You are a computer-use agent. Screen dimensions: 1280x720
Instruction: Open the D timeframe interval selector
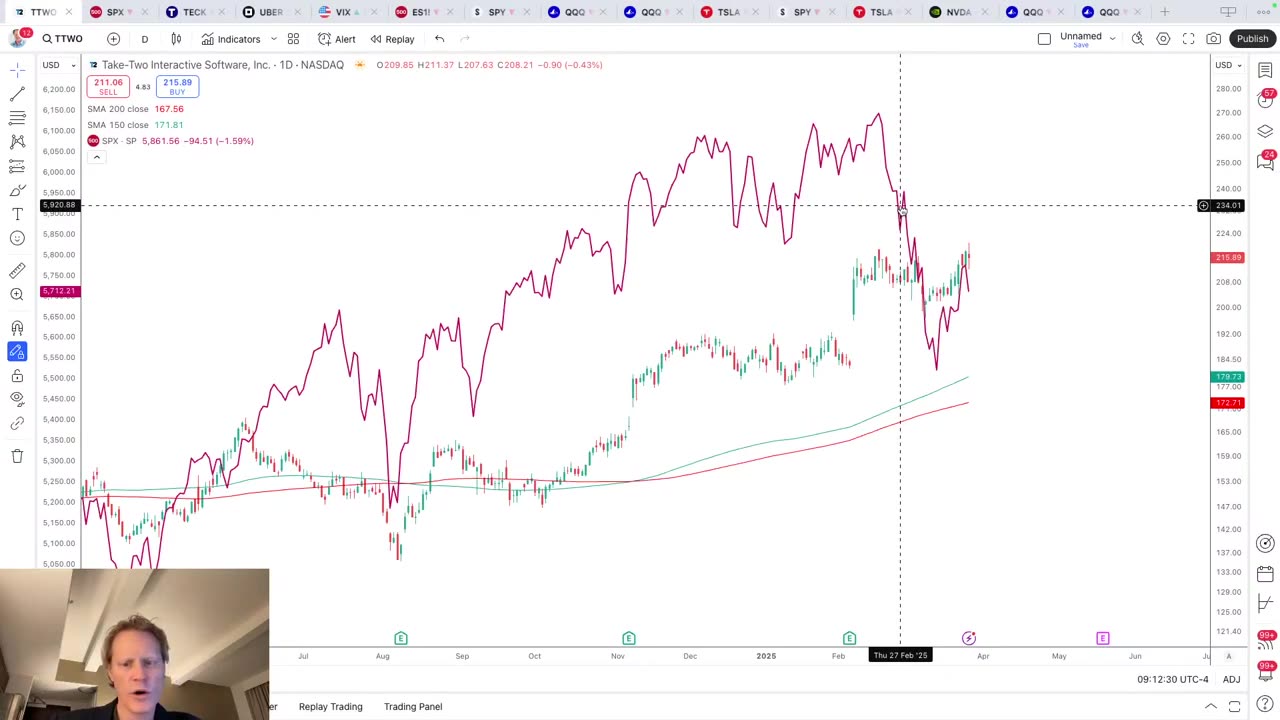click(144, 39)
